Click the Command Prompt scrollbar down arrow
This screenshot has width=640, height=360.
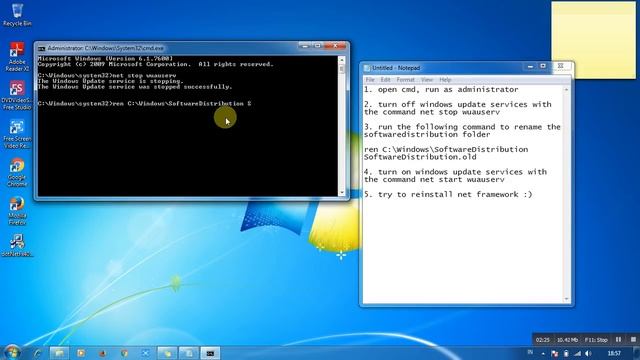tap(342, 192)
